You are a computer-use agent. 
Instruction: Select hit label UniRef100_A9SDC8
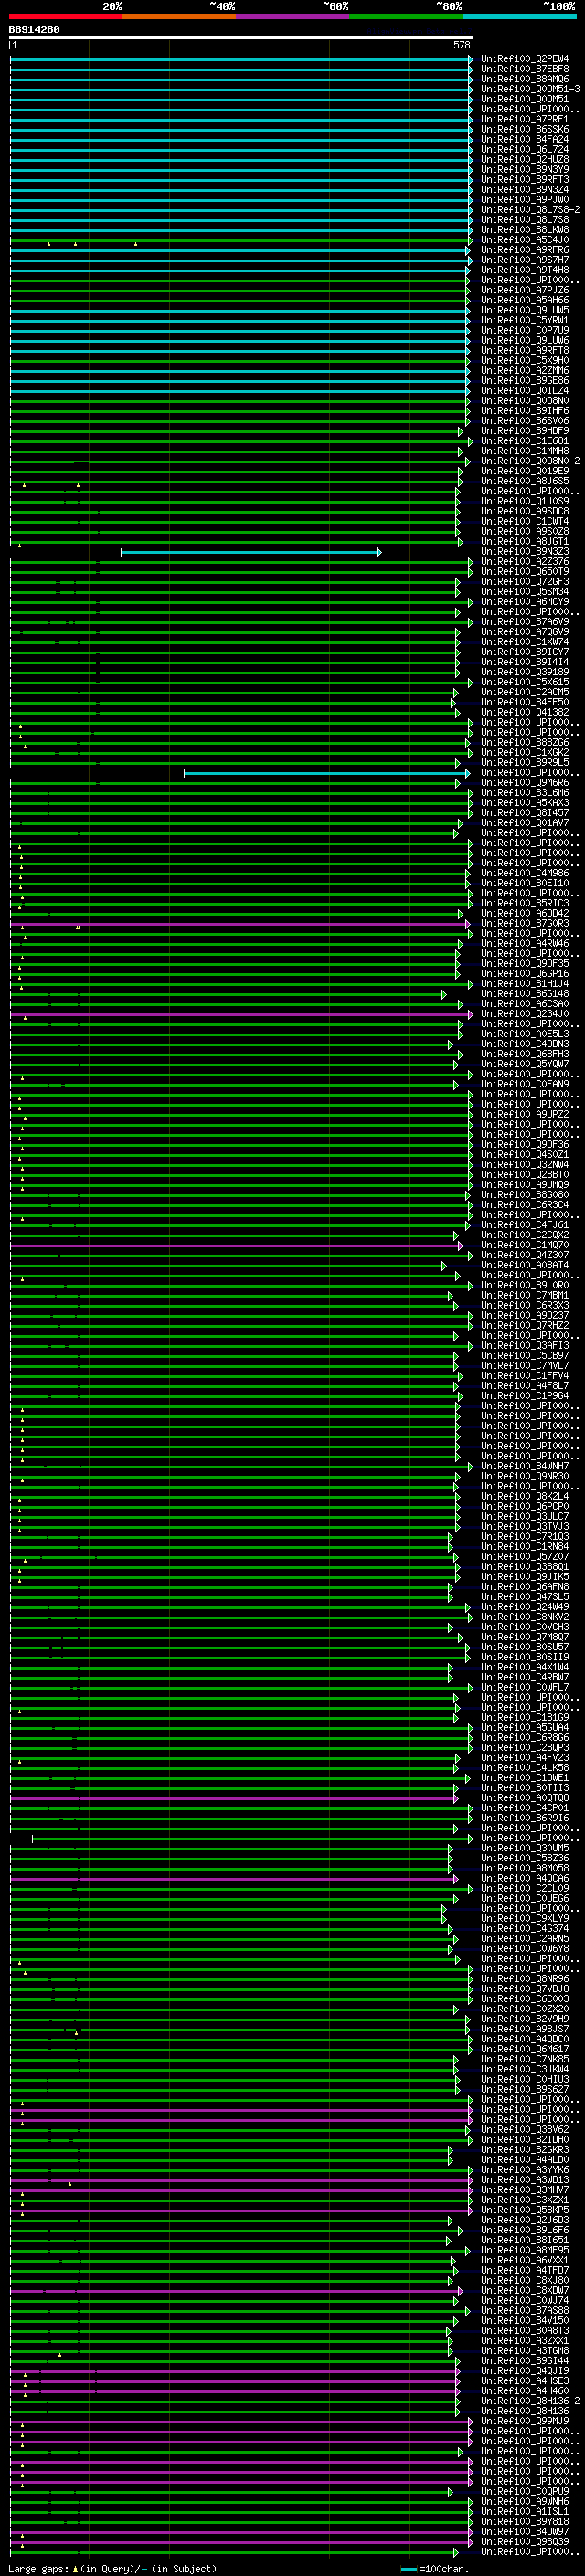pos(525,511)
